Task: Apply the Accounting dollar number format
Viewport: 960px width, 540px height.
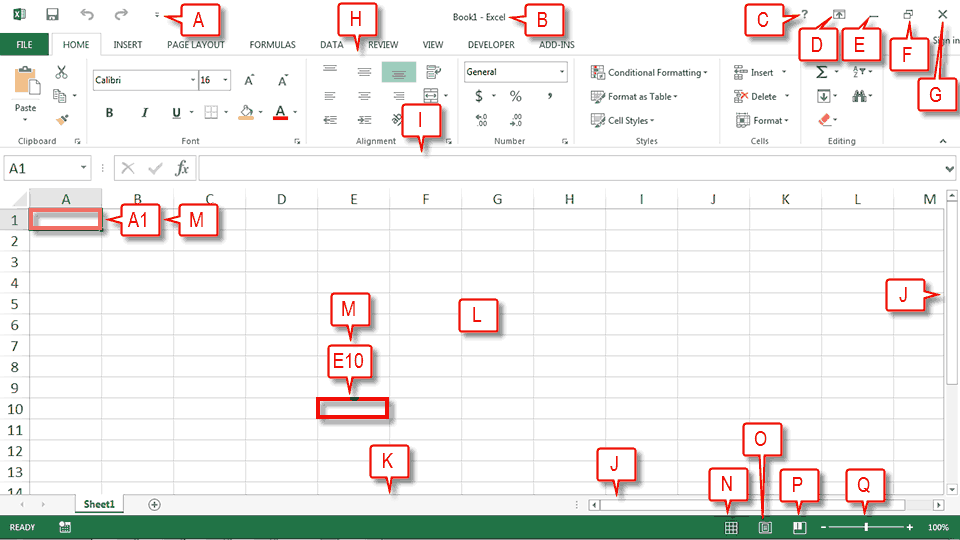Action: pyautogui.click(x=479, y=96)
